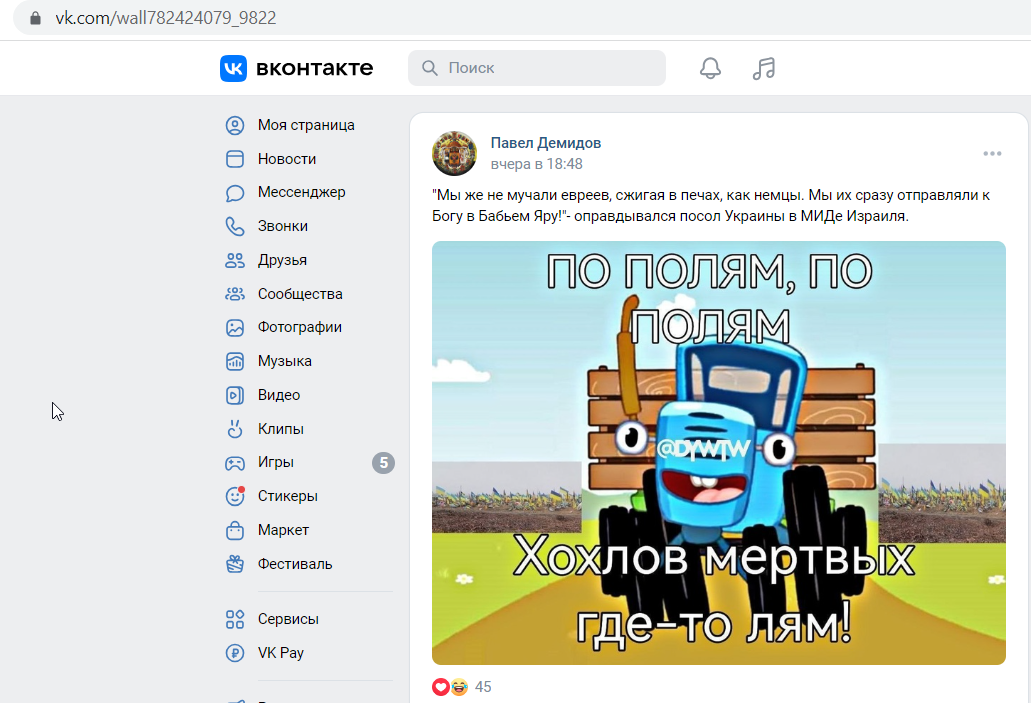Click the post timestamp вчера в 18:48
Screen dimensions: 1031x703
click(537, 164)
